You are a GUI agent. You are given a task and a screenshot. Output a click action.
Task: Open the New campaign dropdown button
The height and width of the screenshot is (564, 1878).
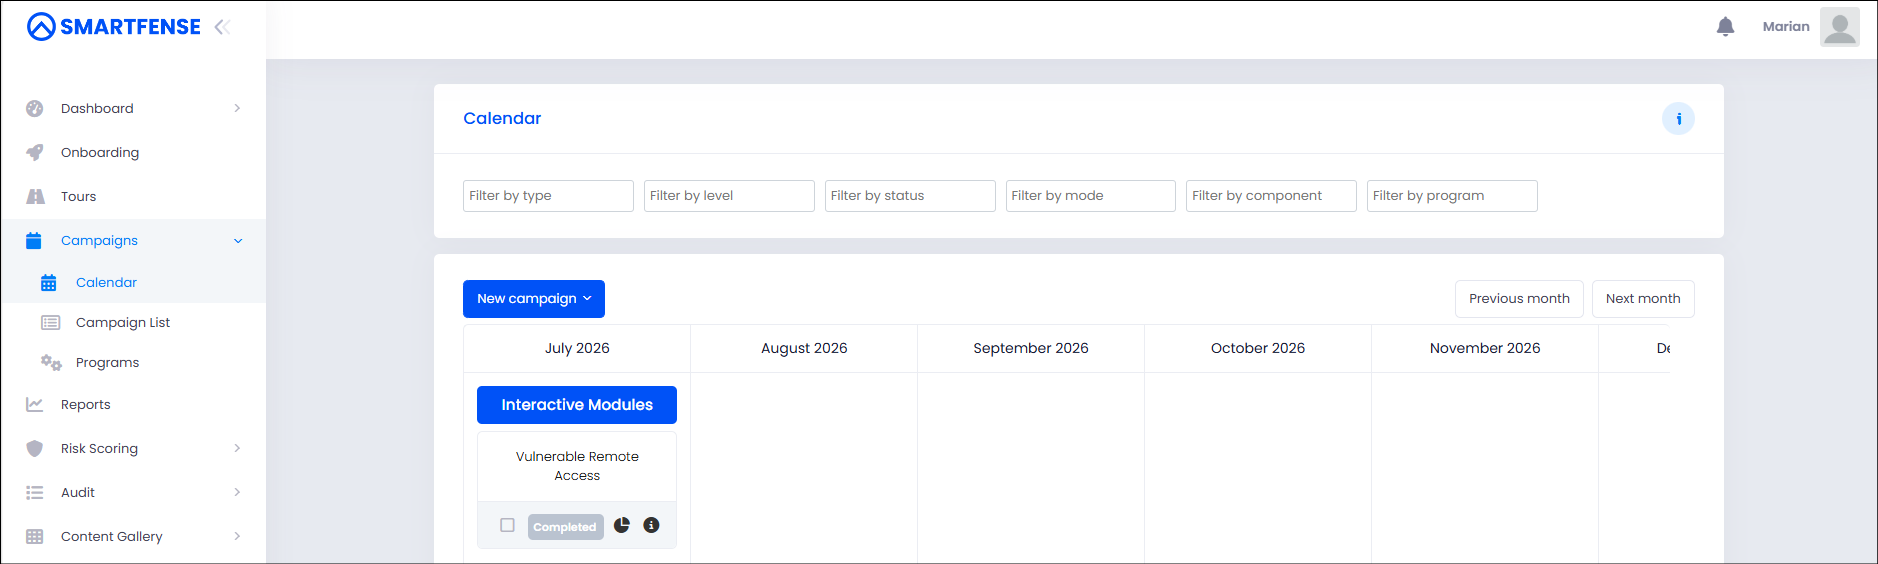534,299
